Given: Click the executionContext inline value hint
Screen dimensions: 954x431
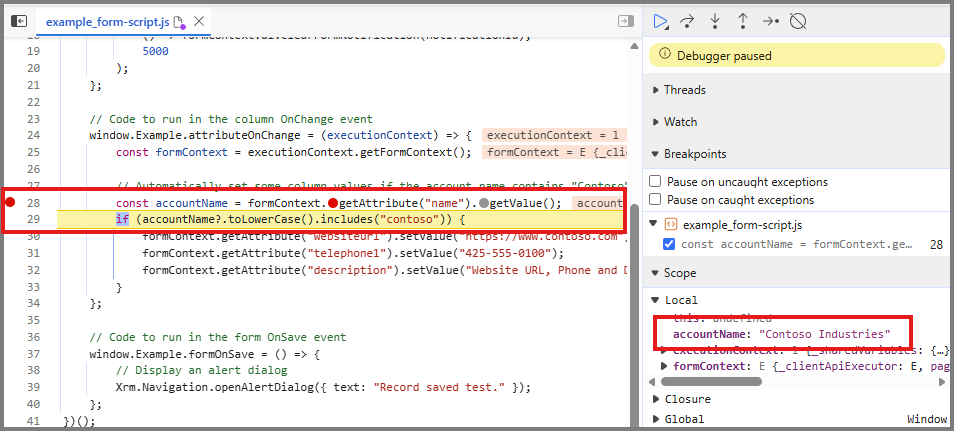Looking at the screenshot, I should tap(555, 135).
